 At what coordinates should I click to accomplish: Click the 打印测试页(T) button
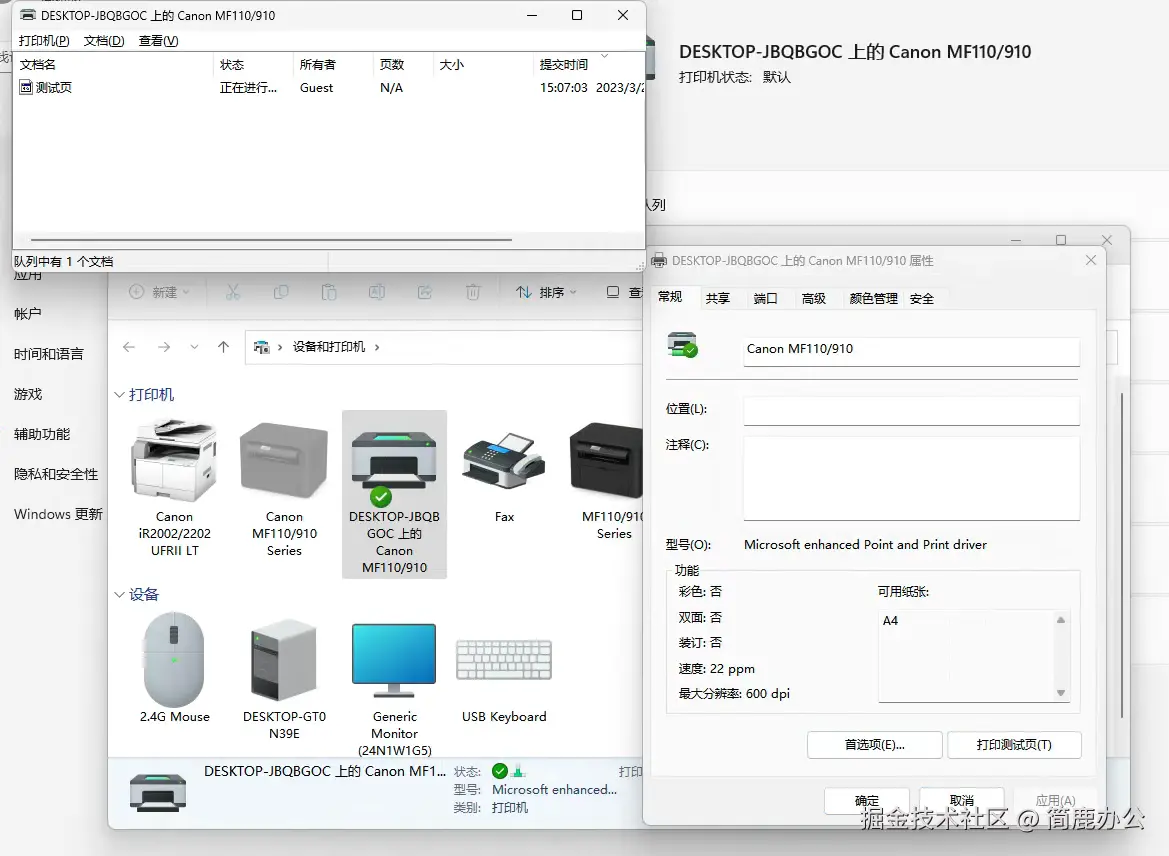1014,745
